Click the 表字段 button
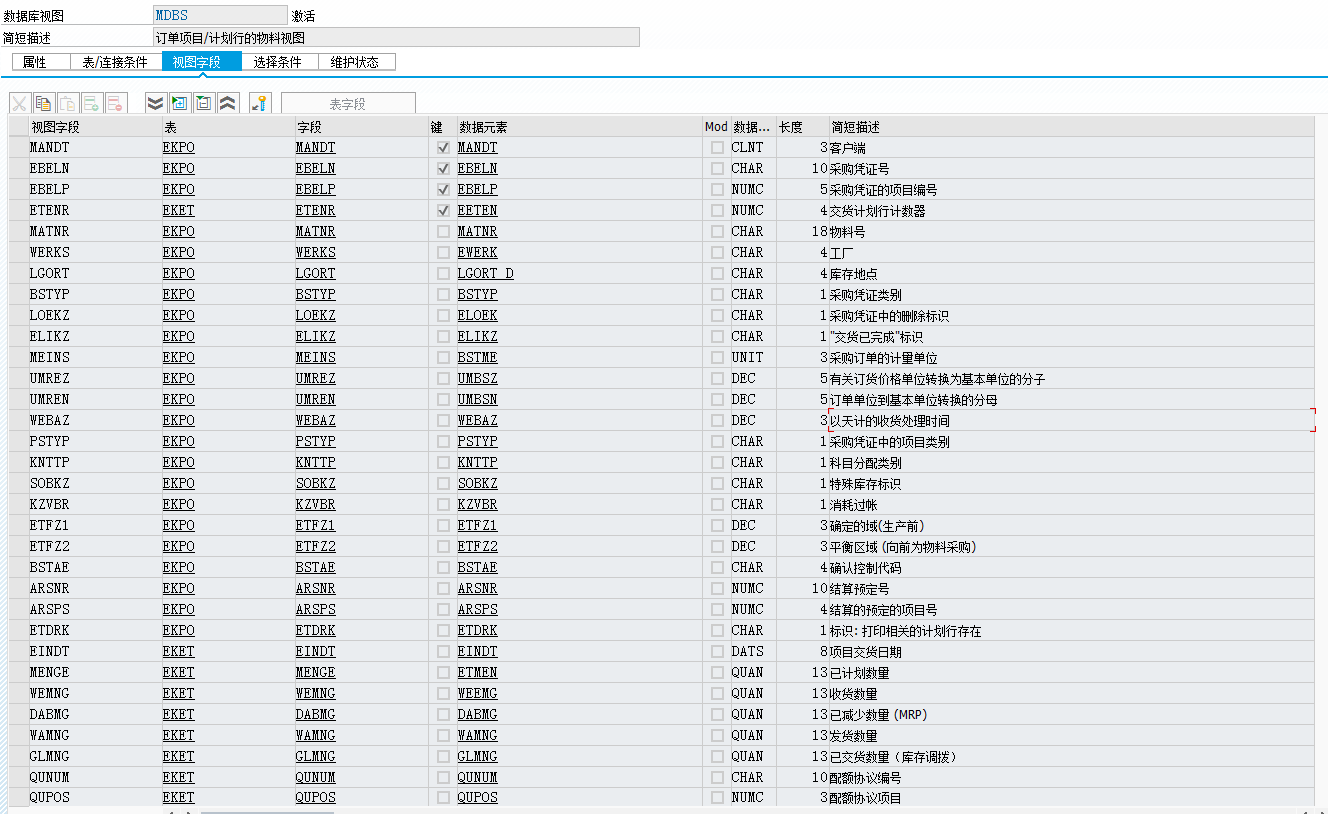This screenshot has width=1328, height=814. (347, 102)
